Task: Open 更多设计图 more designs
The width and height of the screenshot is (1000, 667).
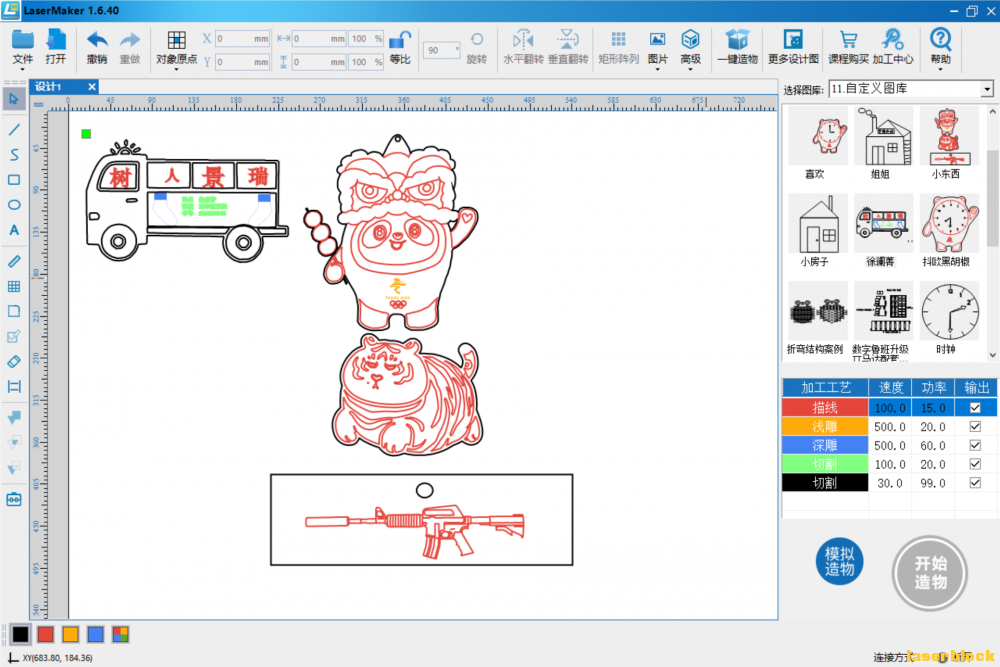Action: 793,47
